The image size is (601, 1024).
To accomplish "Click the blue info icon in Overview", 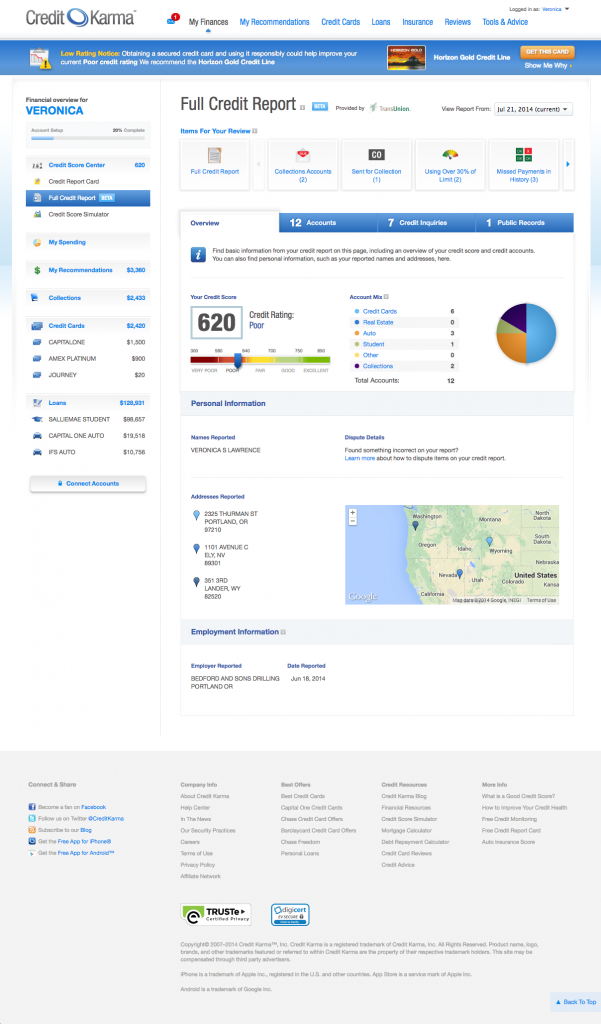I will [x=198, y=255].
